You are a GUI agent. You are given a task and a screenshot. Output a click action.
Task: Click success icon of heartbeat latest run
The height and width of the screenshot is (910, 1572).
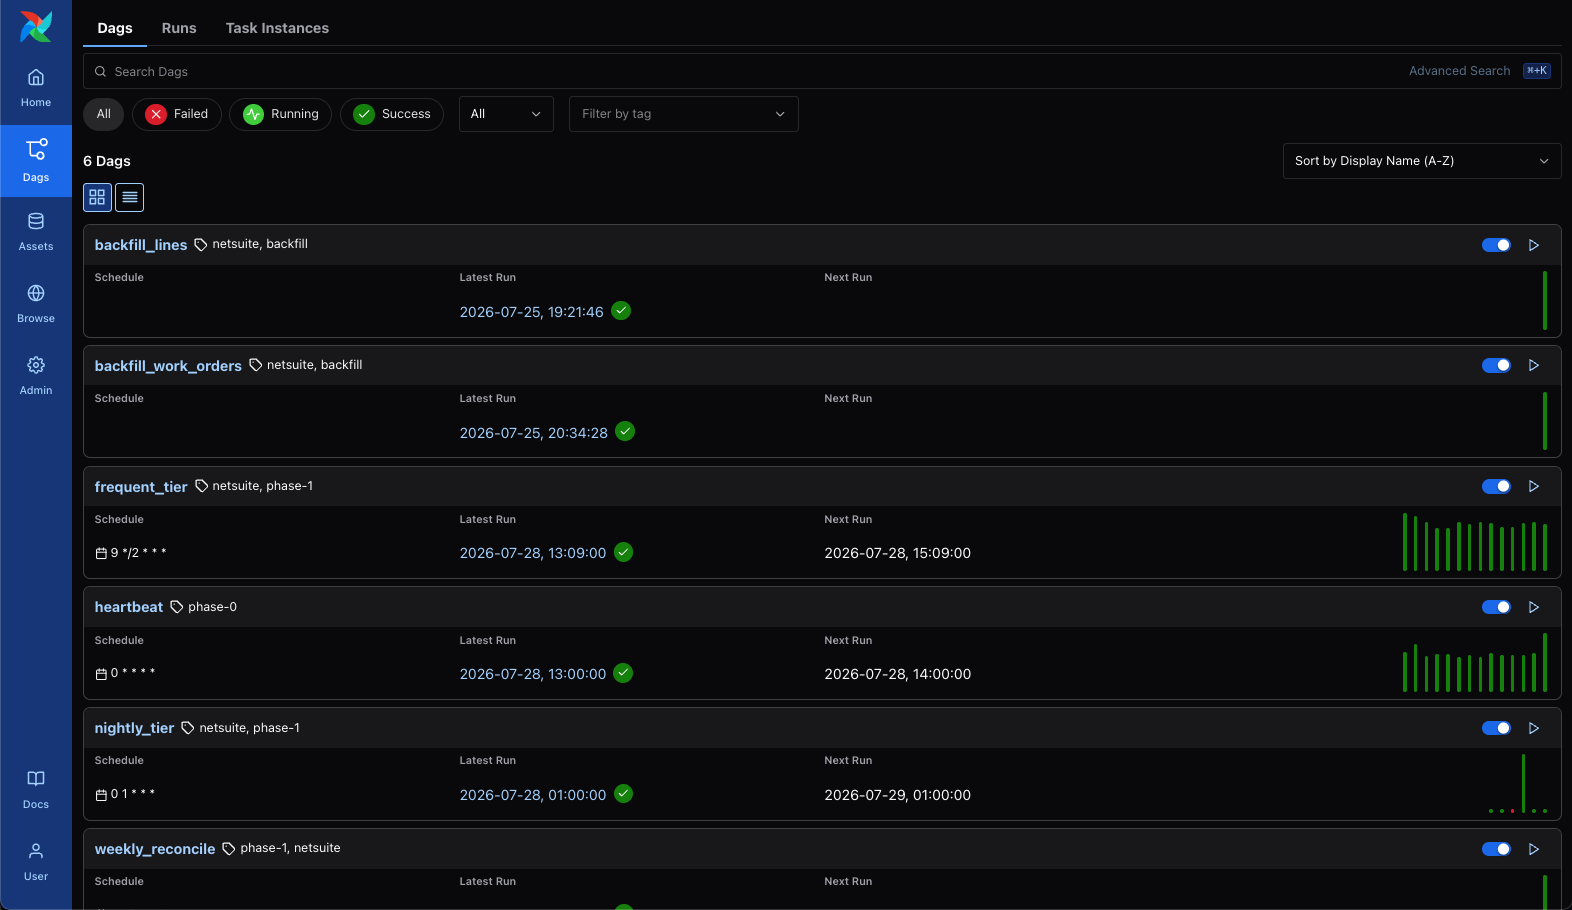pyautogui.click(x=623, y=673)
